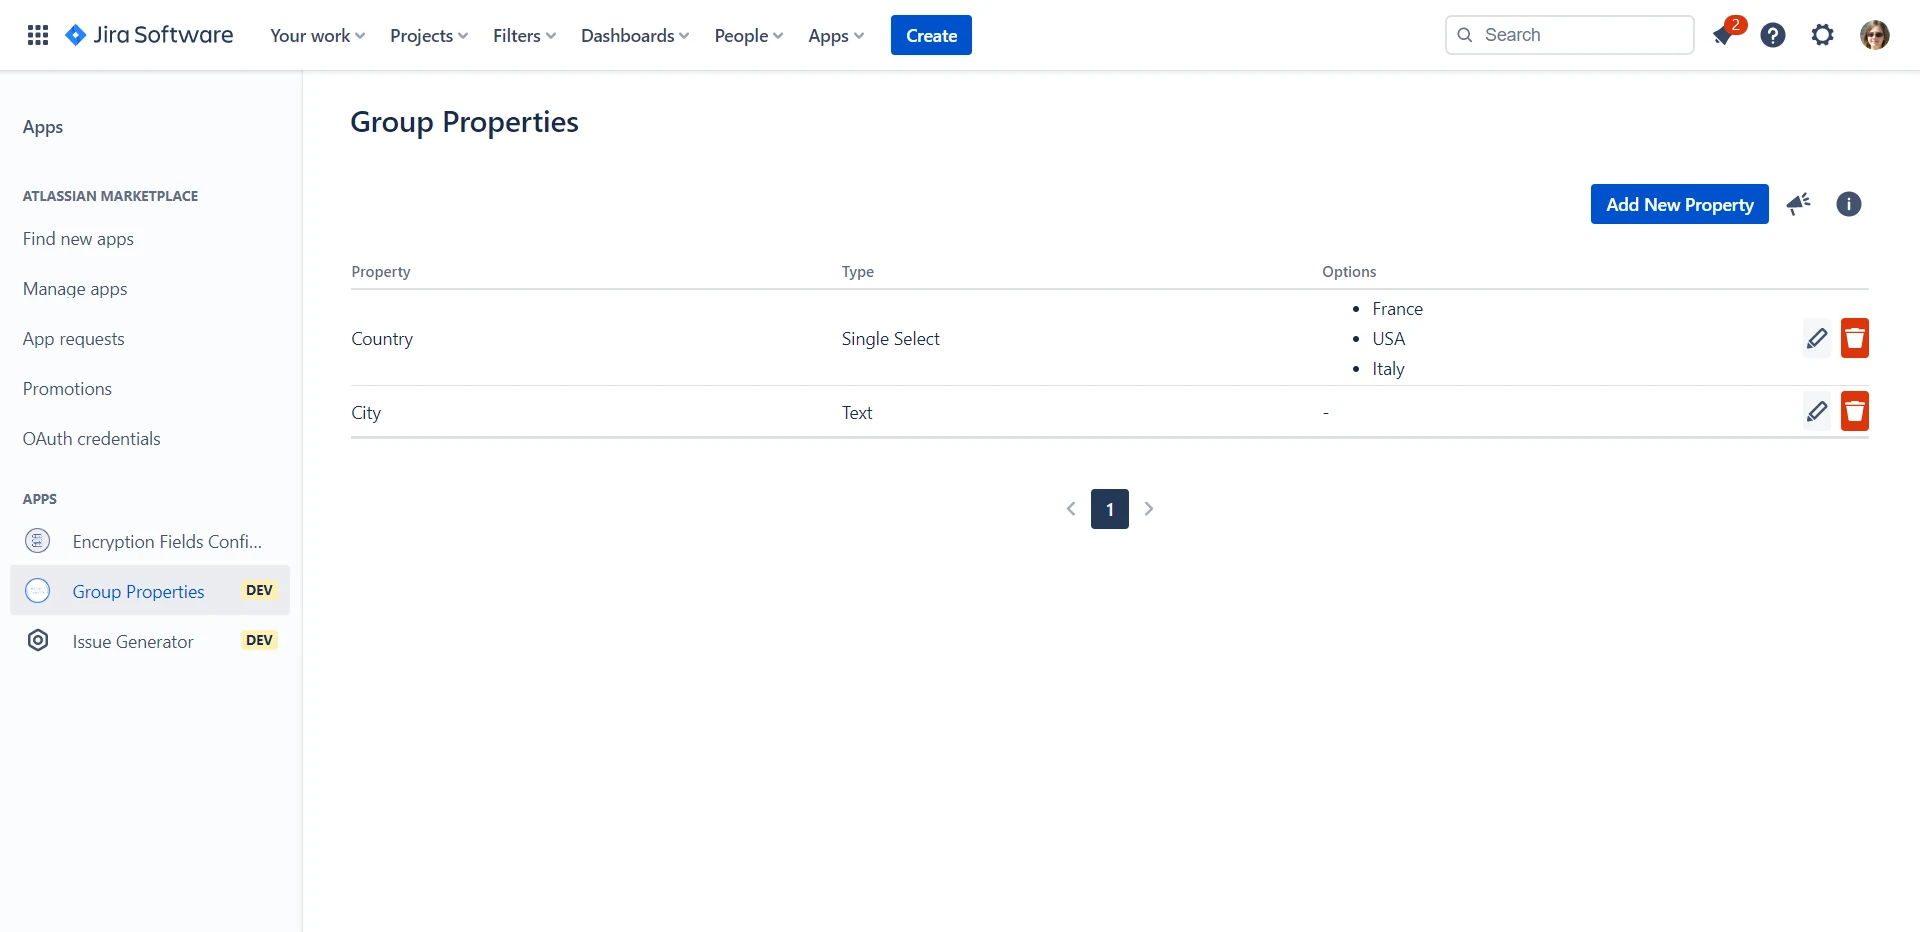Open Find new apps in sidebar
1920x932 pixels.
78,239
